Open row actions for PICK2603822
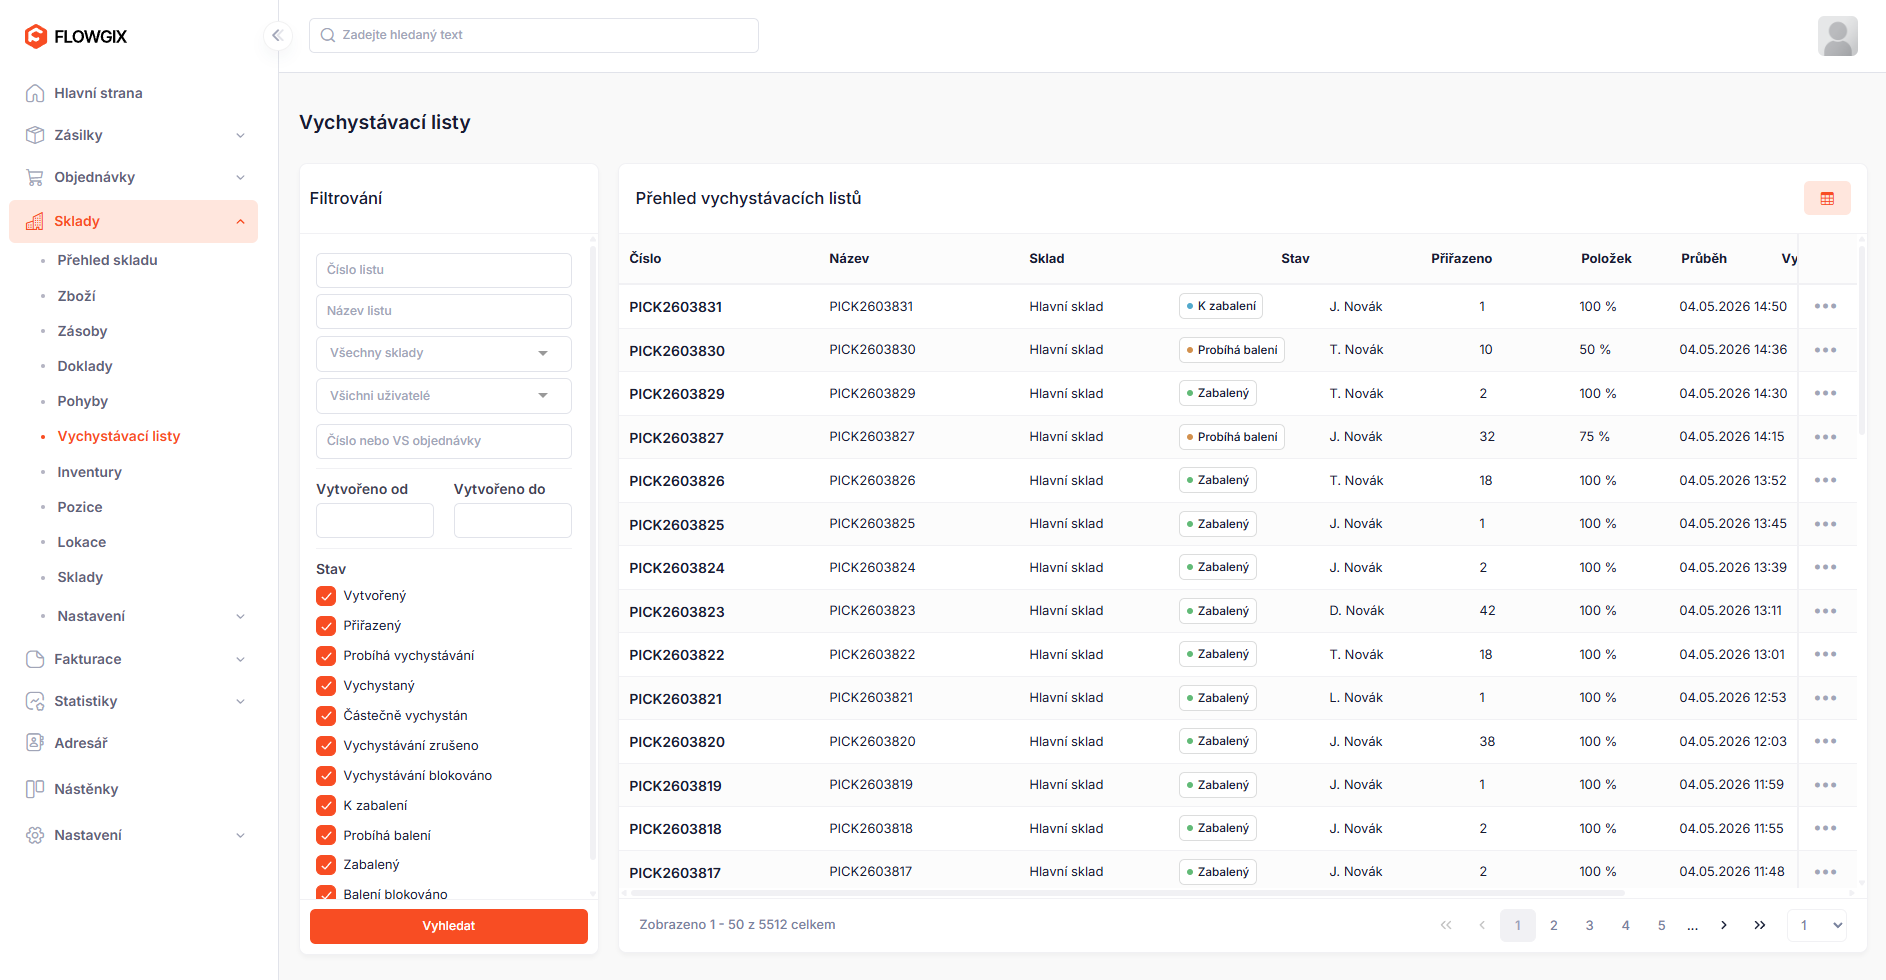The image size is (1886, 980). coord(1825,654)
